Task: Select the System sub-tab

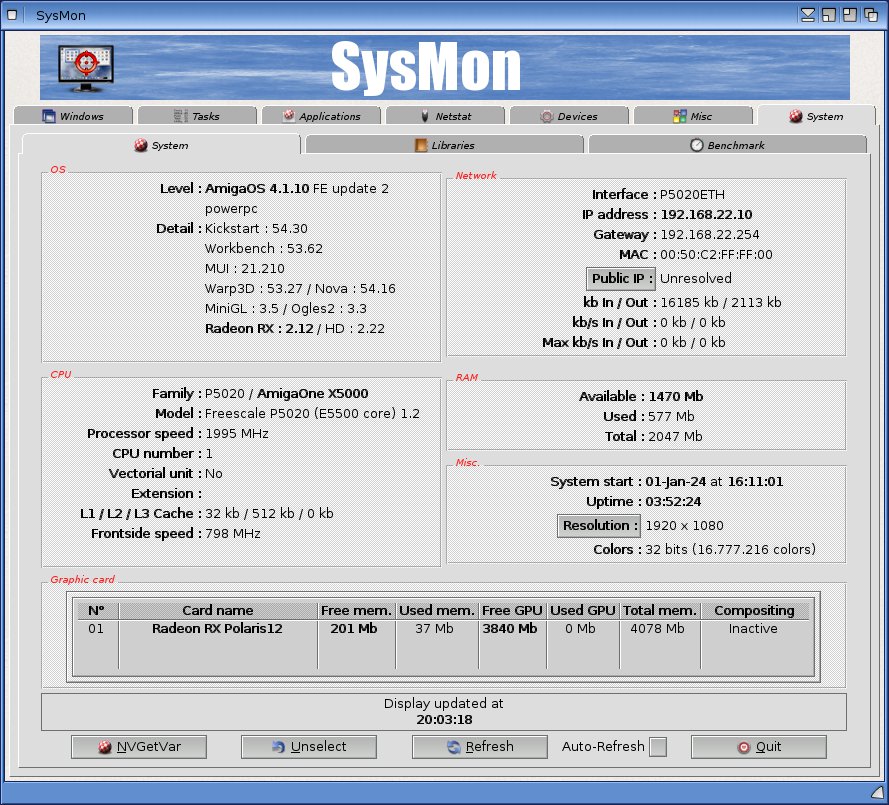Action: 161,145
